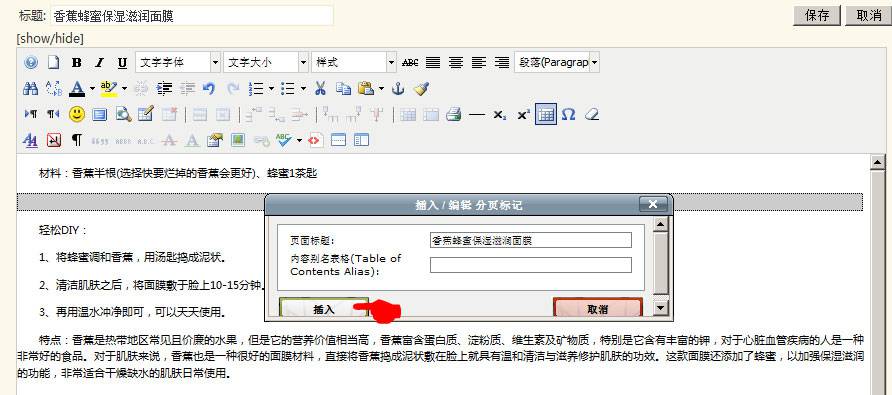The image size is (892, 395).
Task: Insert a horizontal rule
Action: [477, 114]
